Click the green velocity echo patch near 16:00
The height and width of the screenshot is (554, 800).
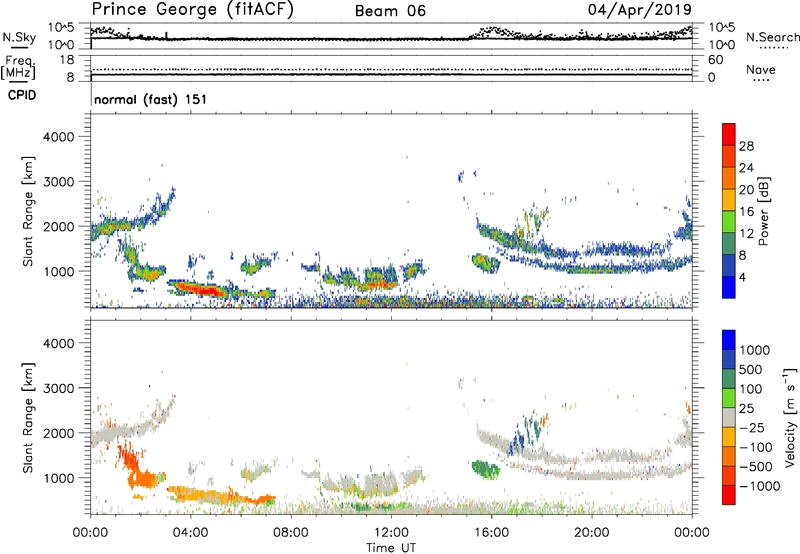click(485, 469)
